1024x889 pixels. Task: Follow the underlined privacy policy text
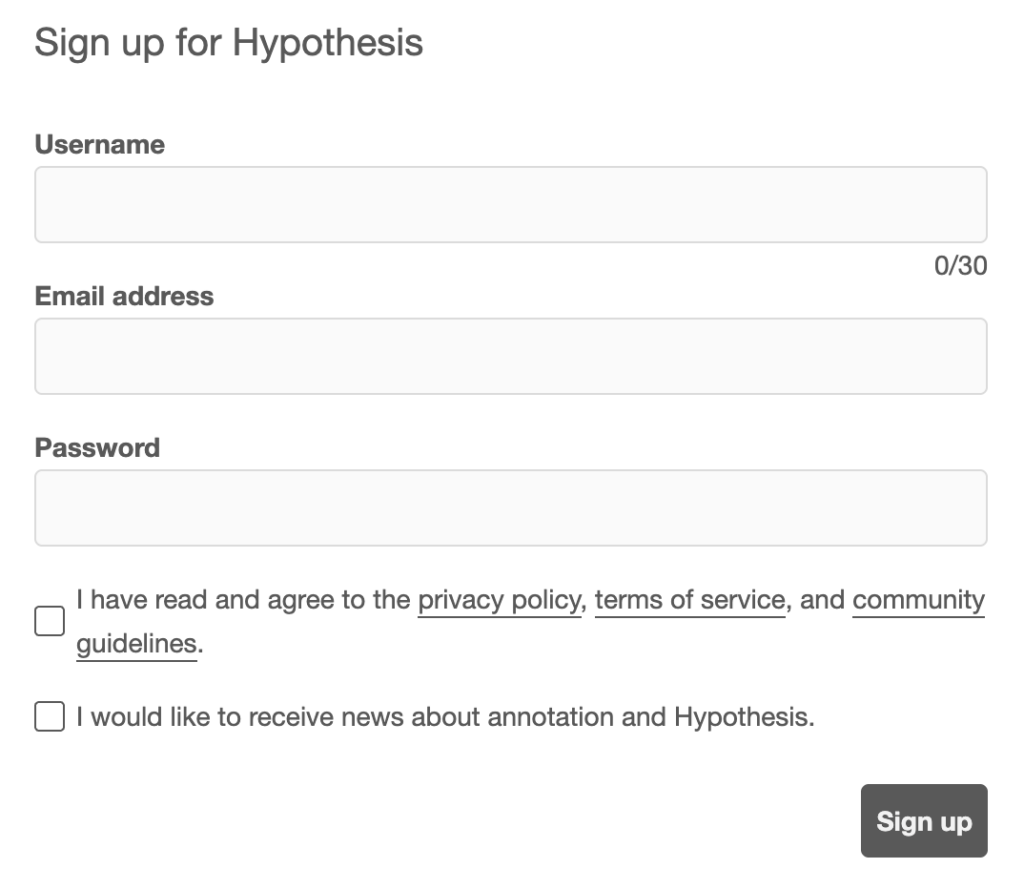(x=498, y=600)
